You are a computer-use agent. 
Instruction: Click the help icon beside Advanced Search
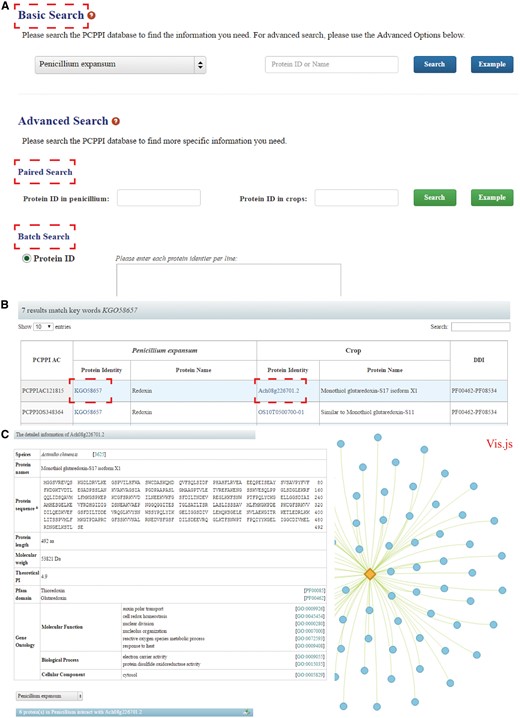pos(116,121)
